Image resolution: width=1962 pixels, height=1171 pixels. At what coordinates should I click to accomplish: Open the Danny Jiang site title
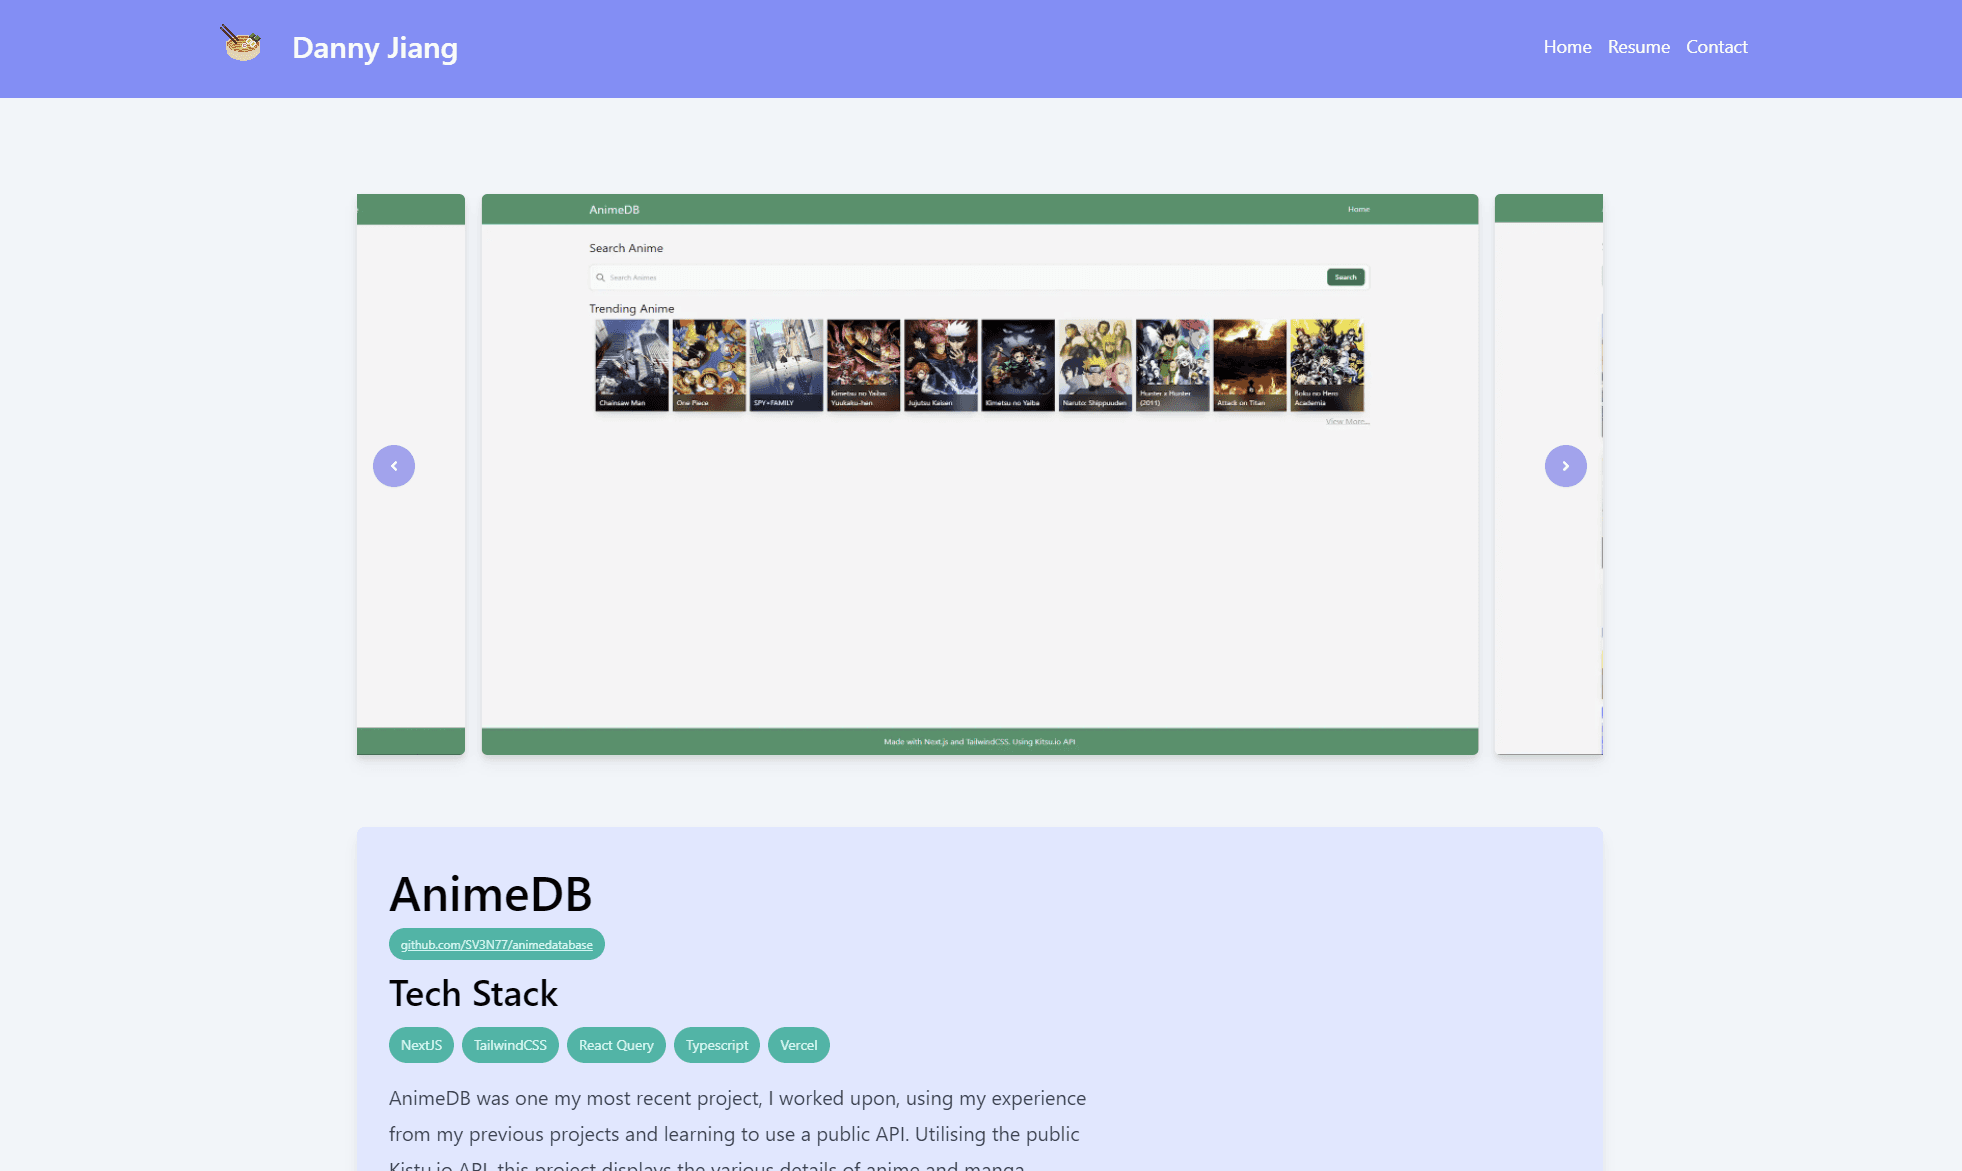pyautogui.click(x=375, y=48)
